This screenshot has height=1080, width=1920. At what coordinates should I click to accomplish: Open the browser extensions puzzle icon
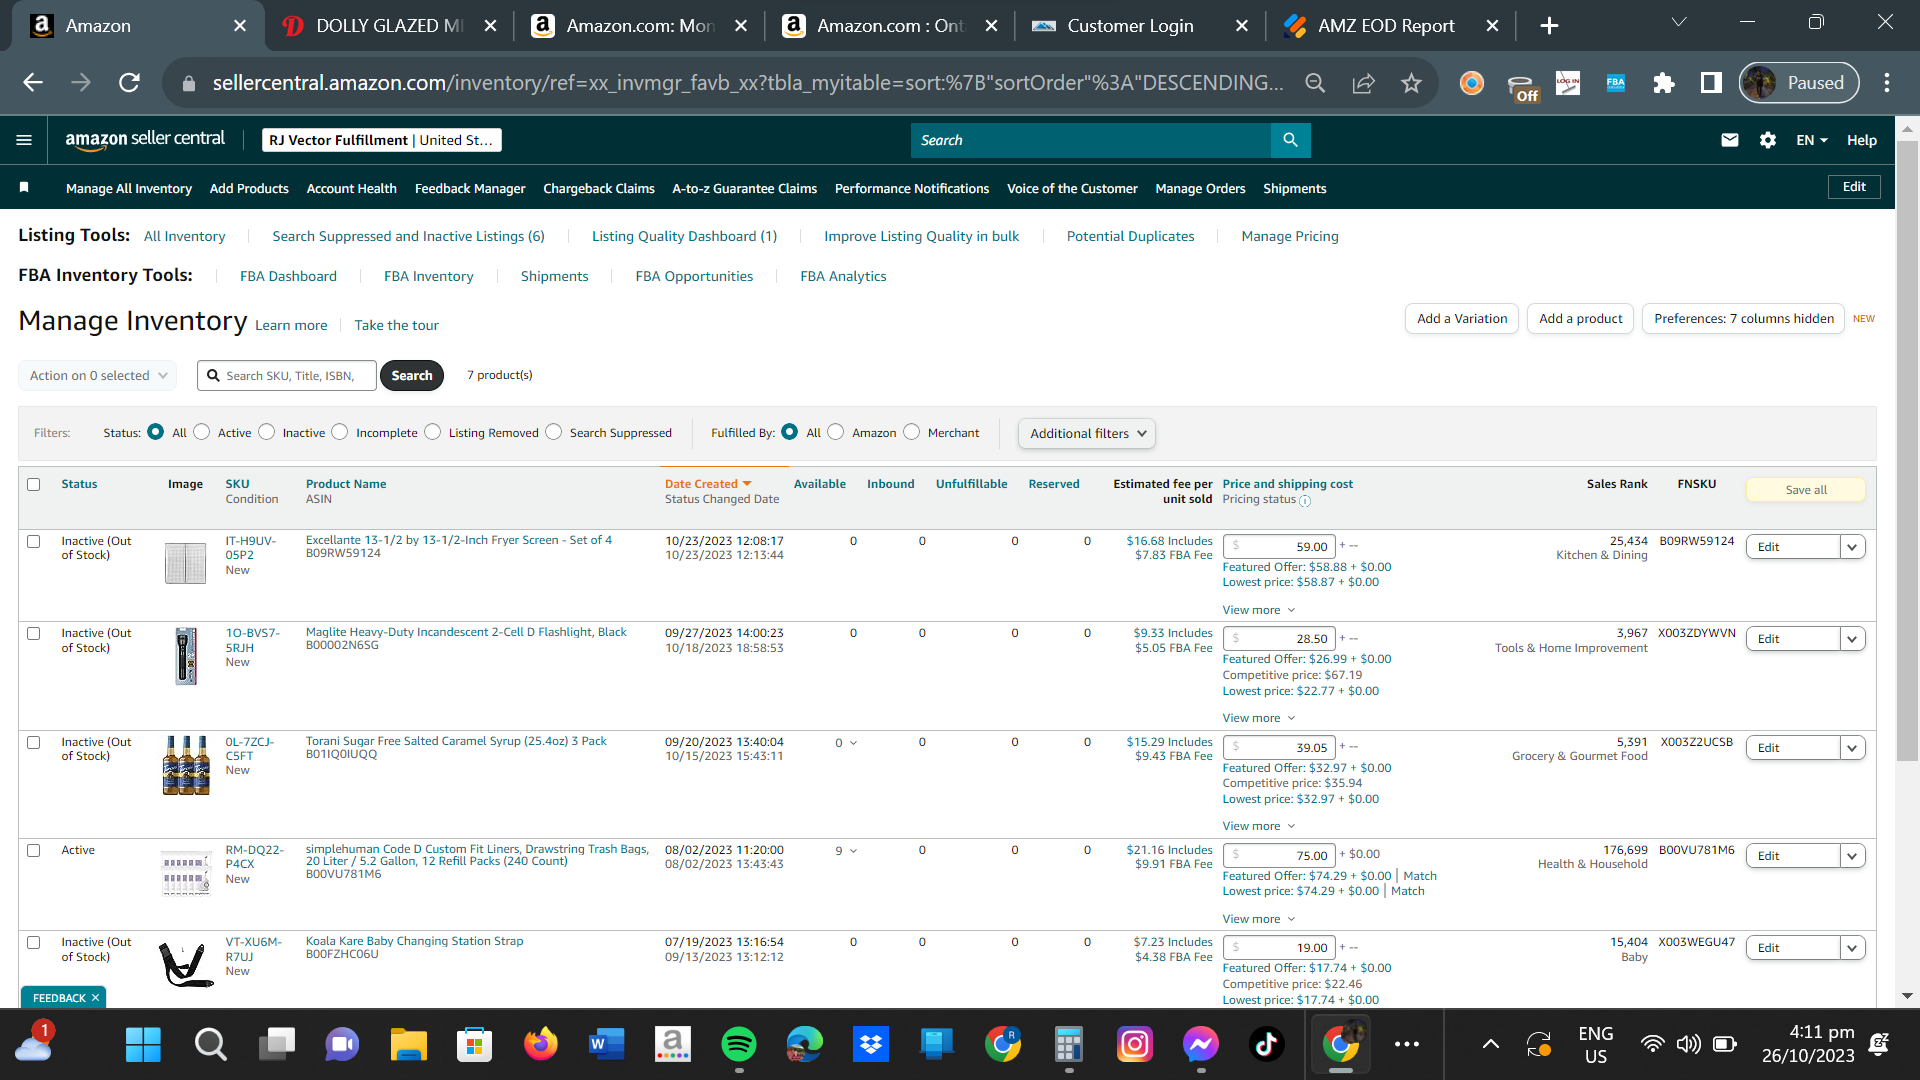tap(1664, 83)
